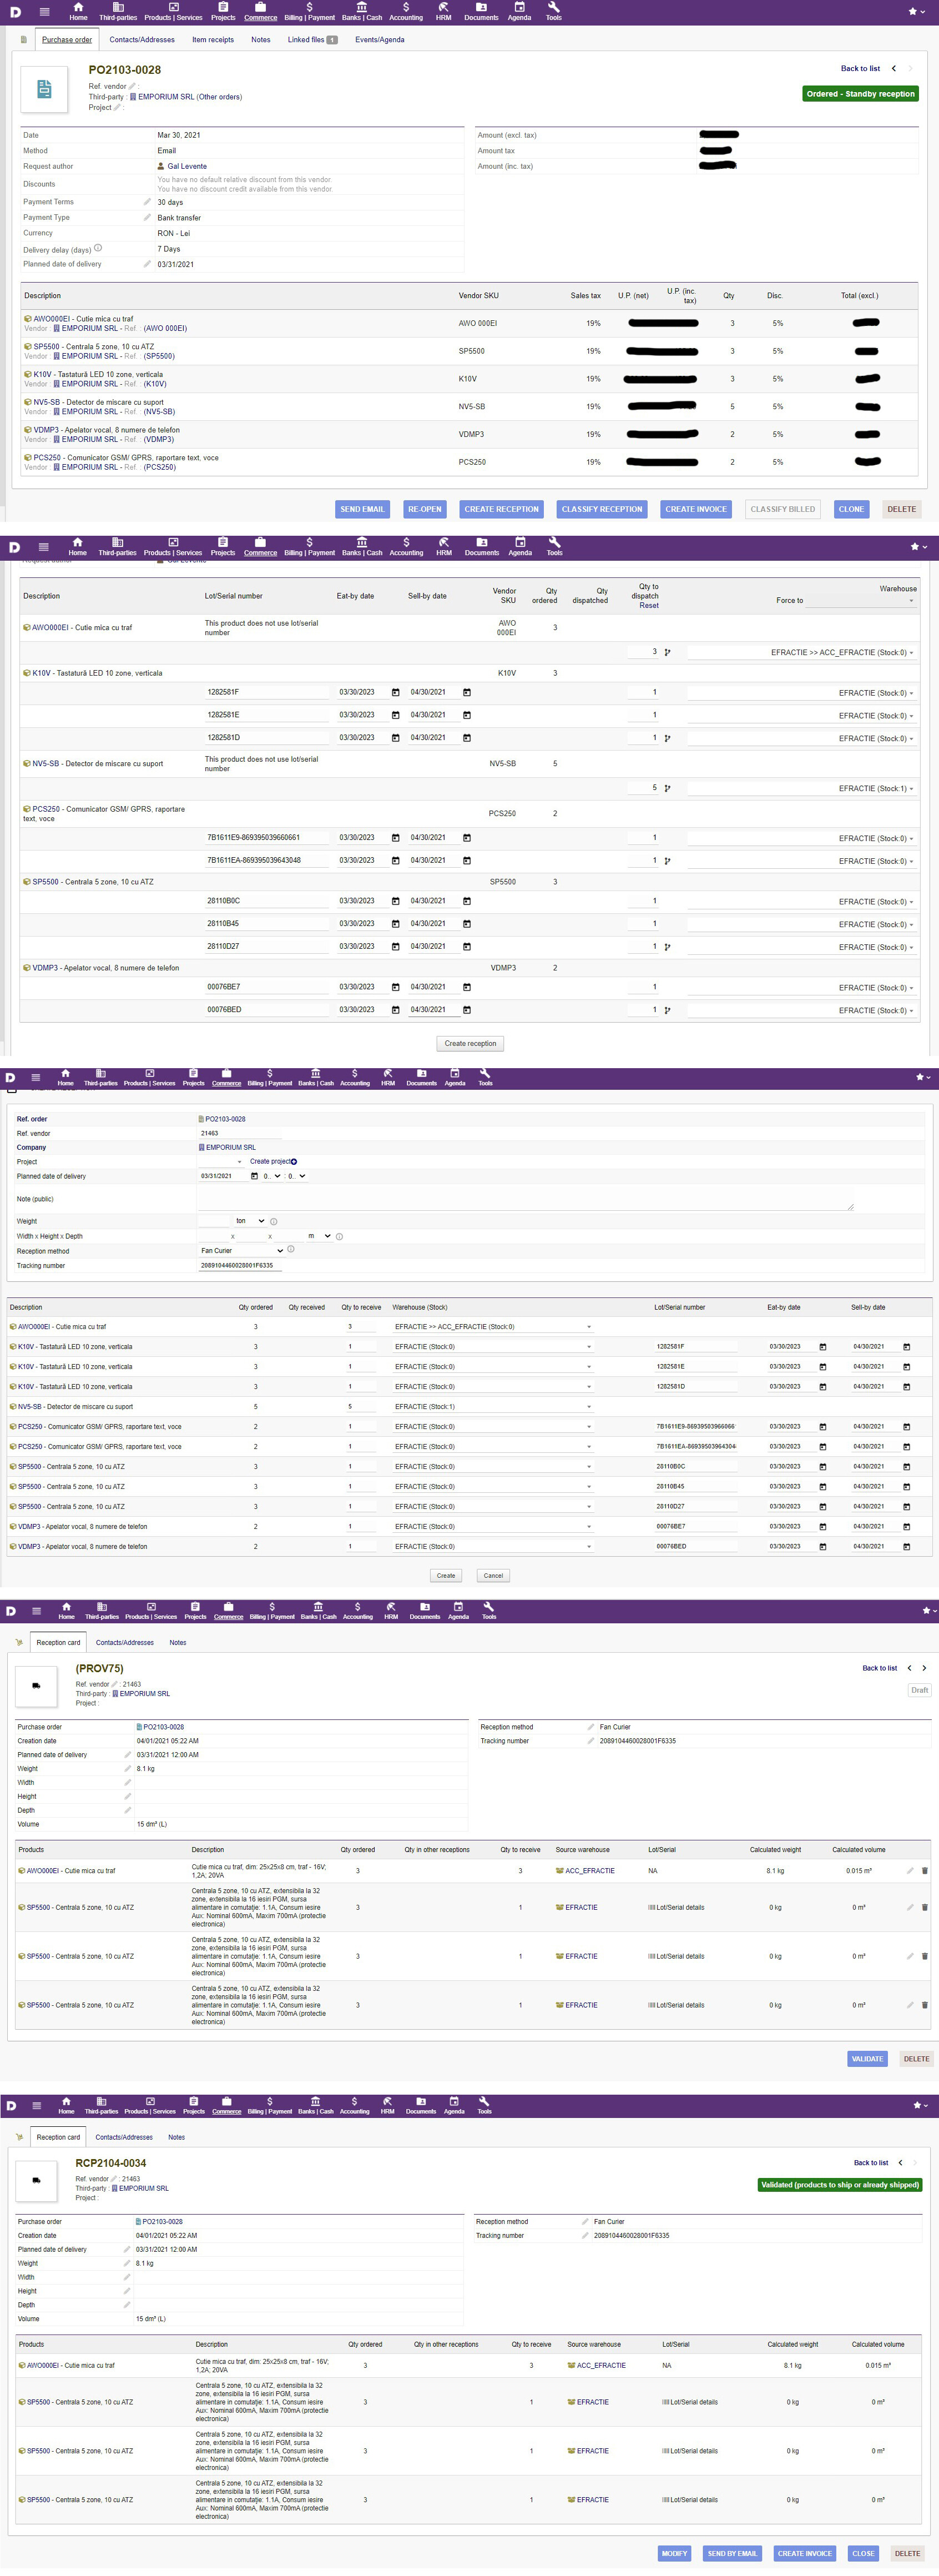Click previous-record arrow beside Back to list on PROV75
The height and width of the screenshot is (2576, 939).
click(909, 1668)
